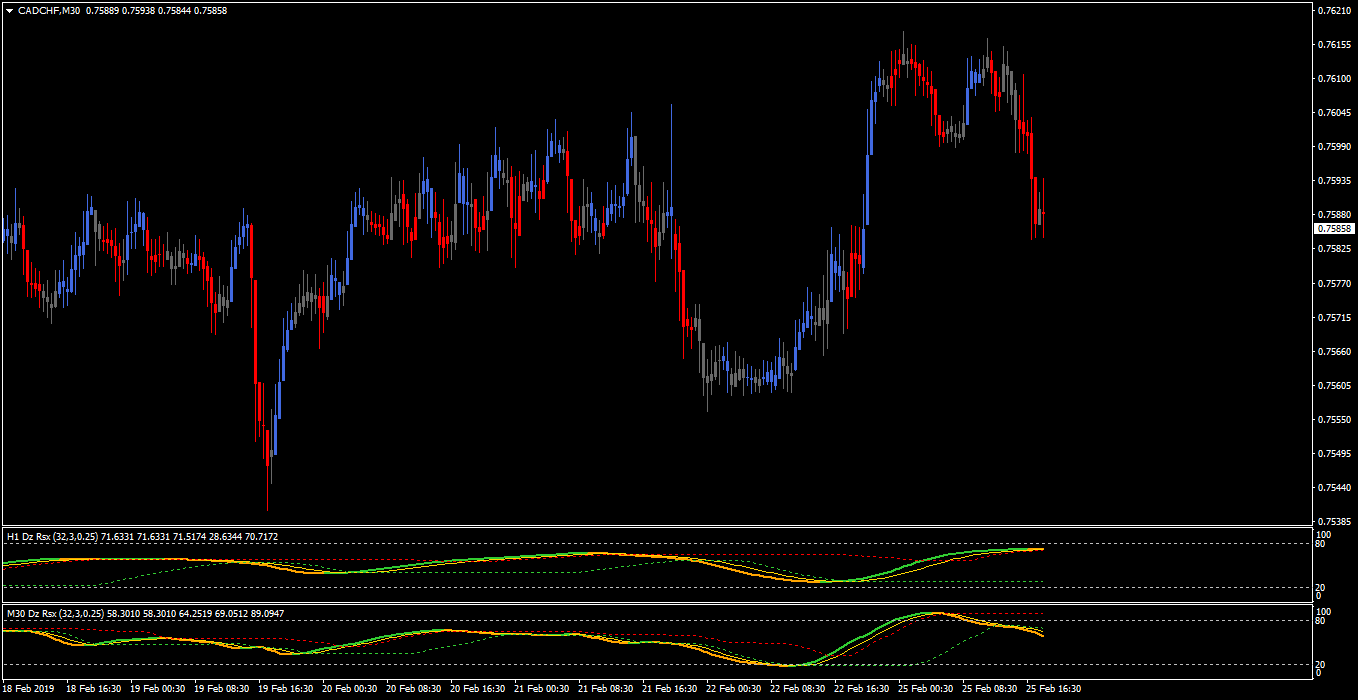Click price level 0.75660 on the axis
1358x700 pixels.
[1333, 352]
